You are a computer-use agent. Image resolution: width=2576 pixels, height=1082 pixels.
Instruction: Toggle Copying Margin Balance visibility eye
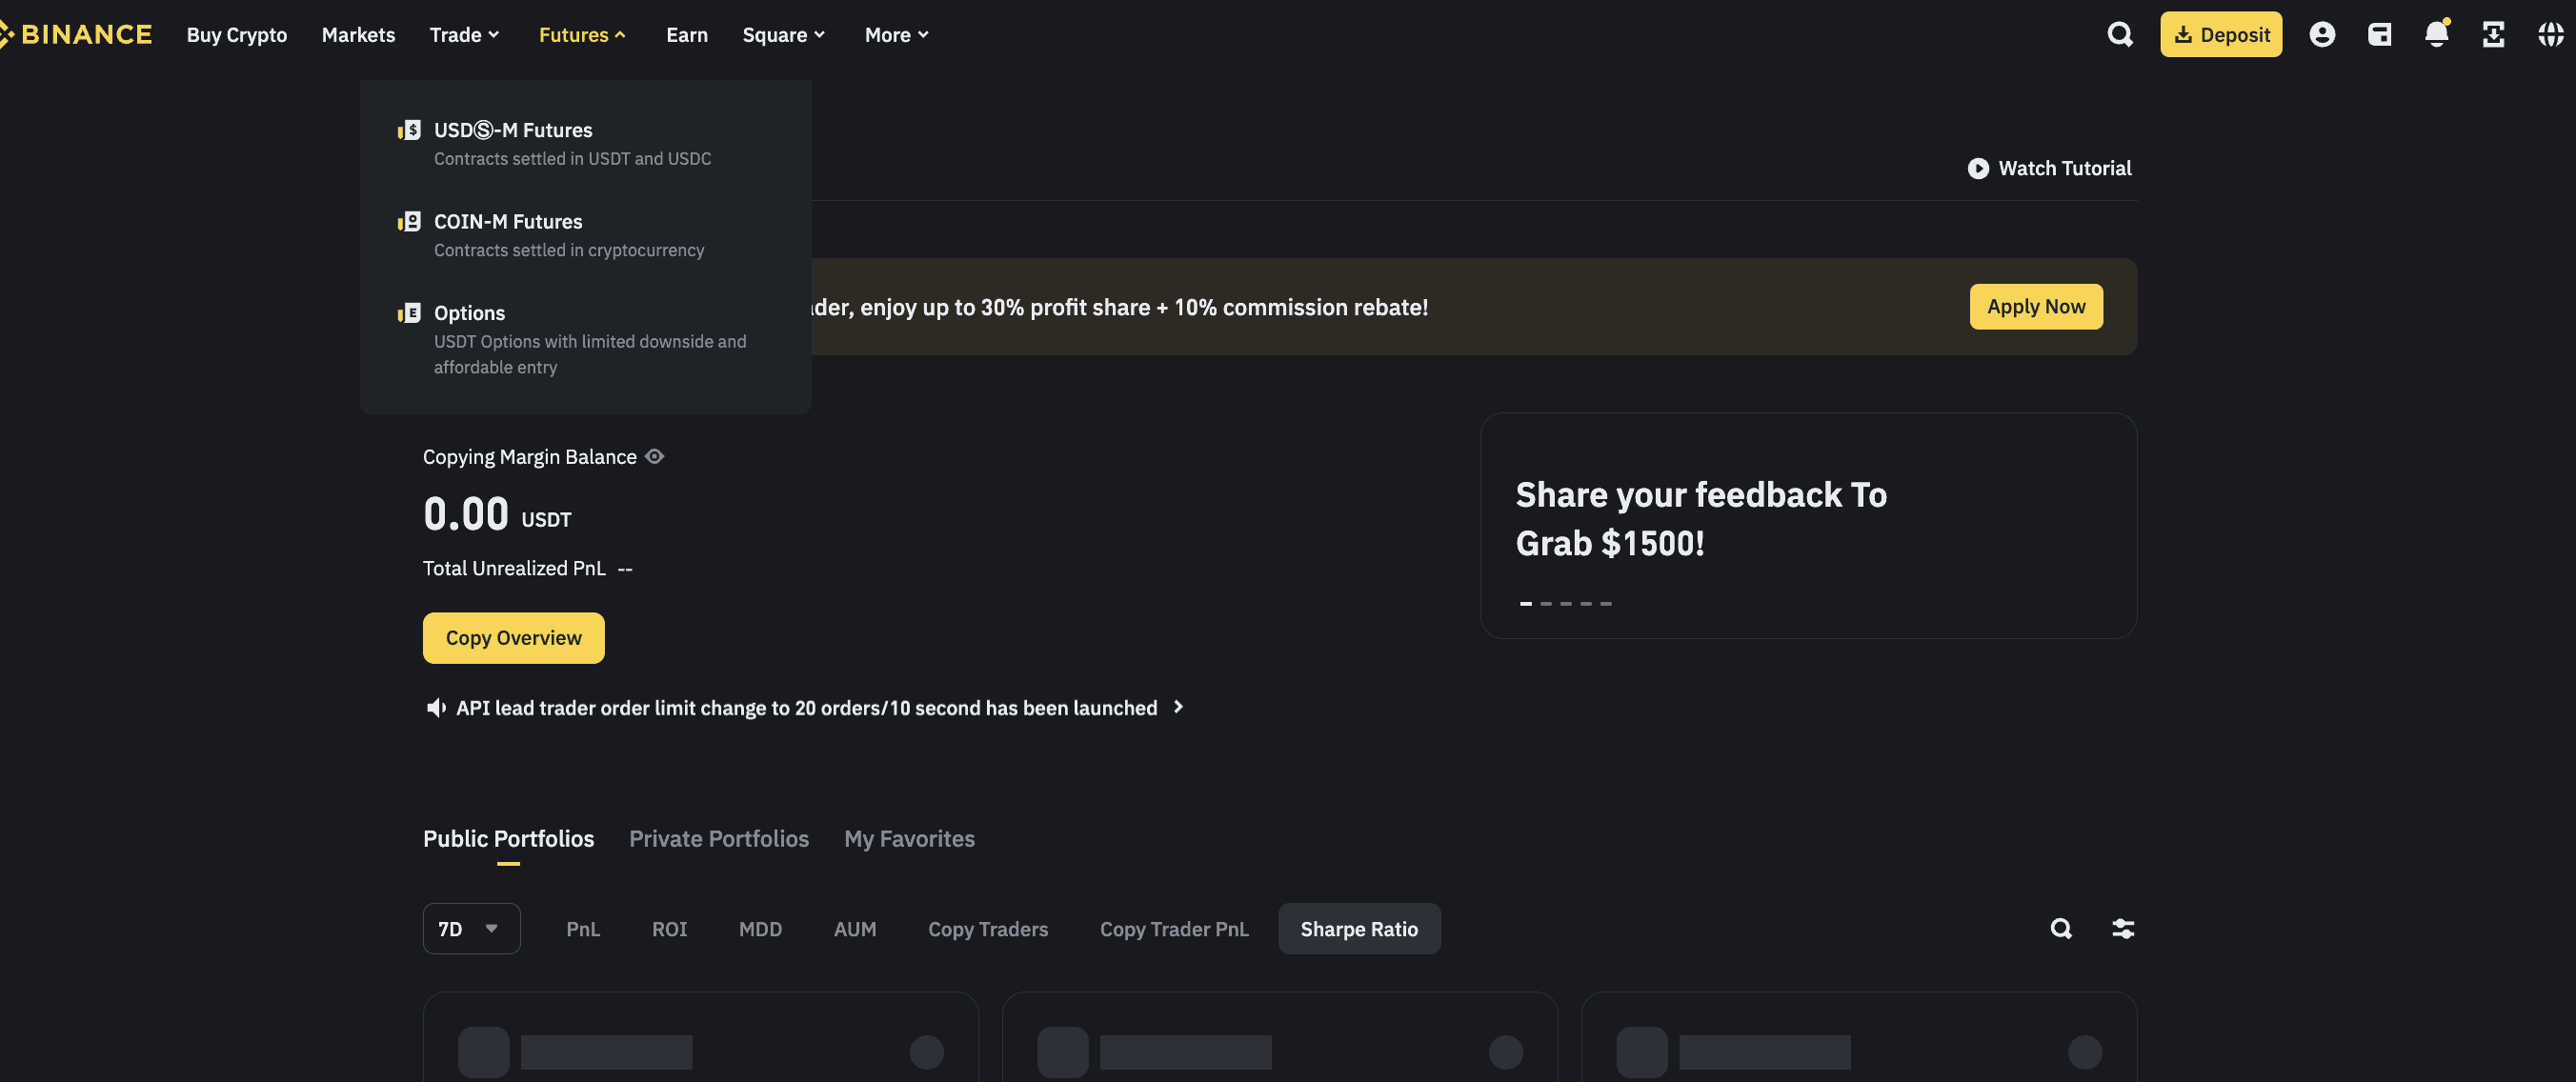coord(654,457)
